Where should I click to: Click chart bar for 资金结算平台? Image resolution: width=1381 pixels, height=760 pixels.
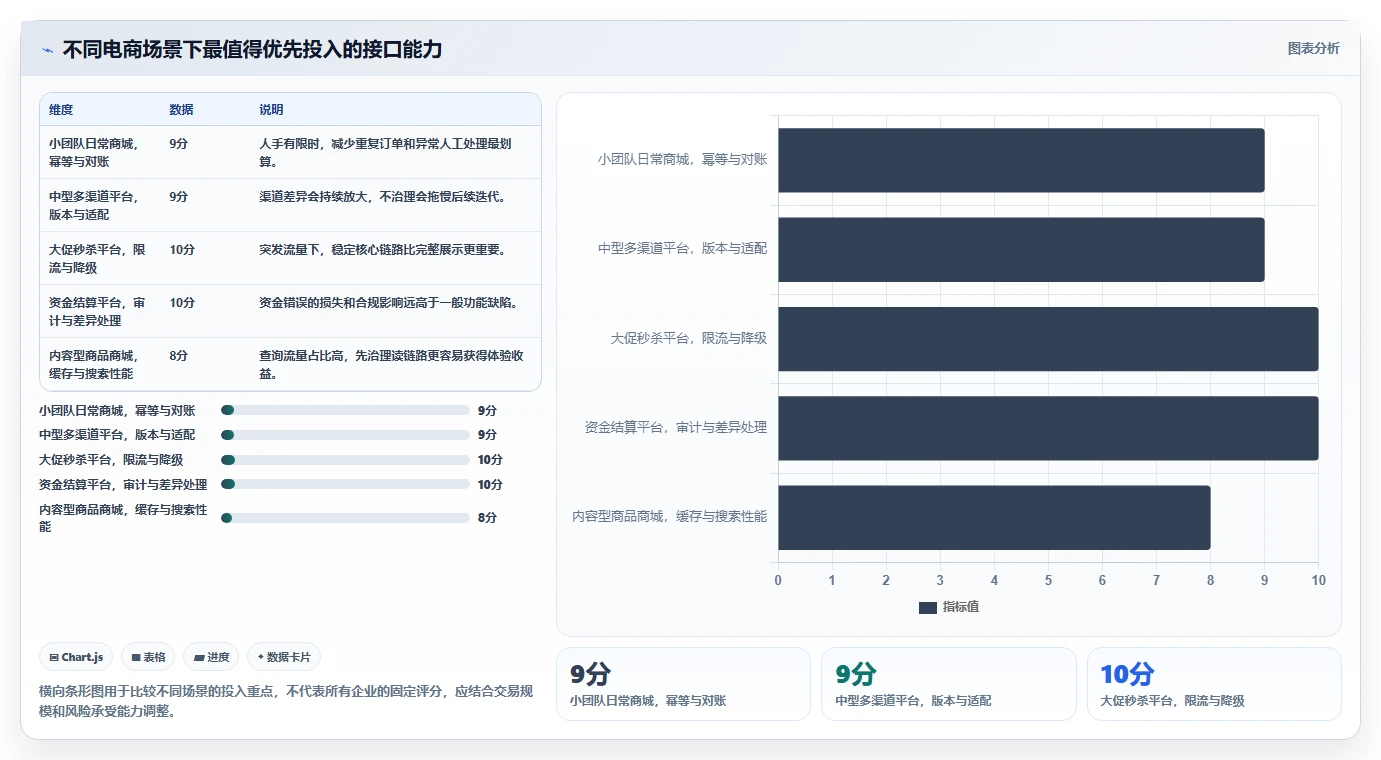[1048, 428]
